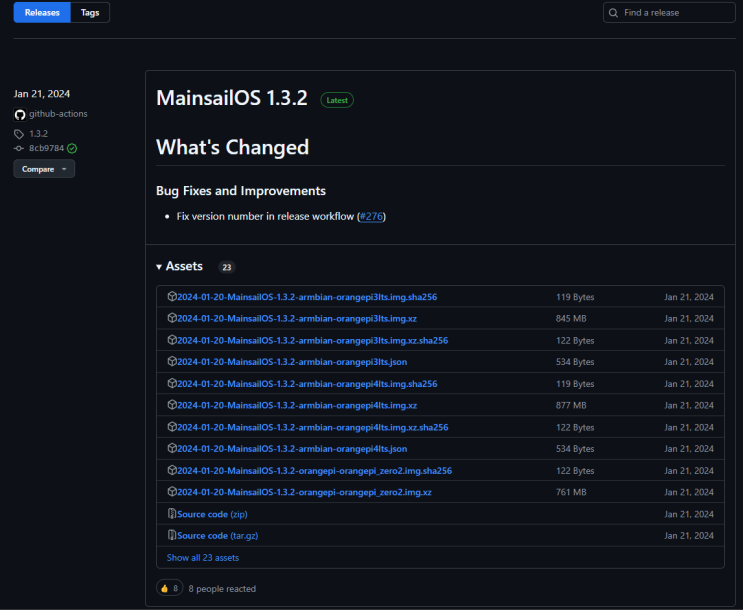
Task: Download orangepi4lts.img.xz 877 MB image
Action: tap(297, 405)
